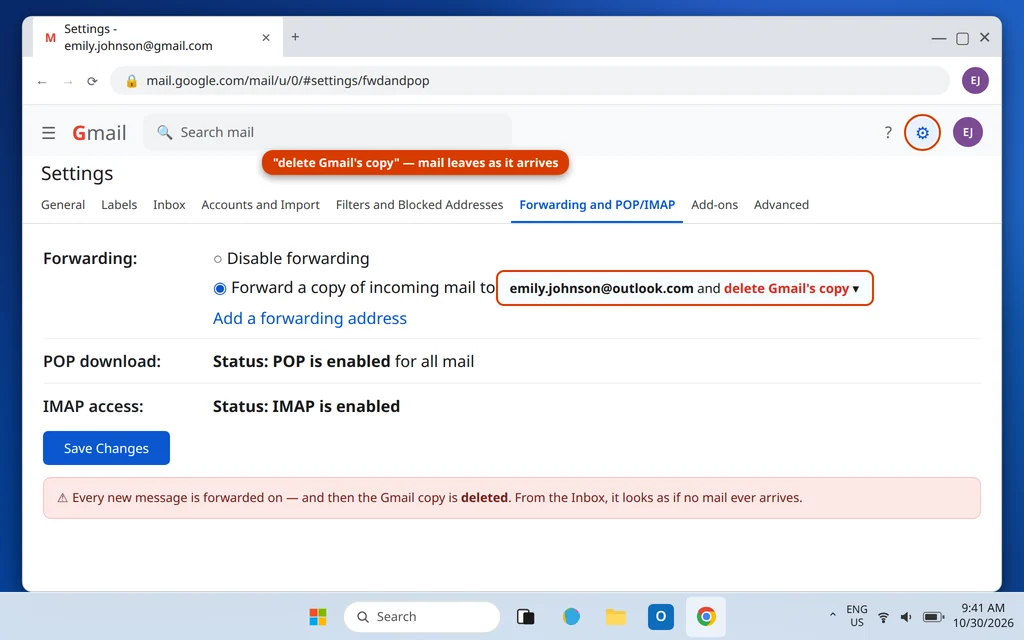Image resolution: width=1024 pixels, height=640 pixels.
Task: Select Forwarding and POP/IMAP tab
Action: click(x=597, y=204)
